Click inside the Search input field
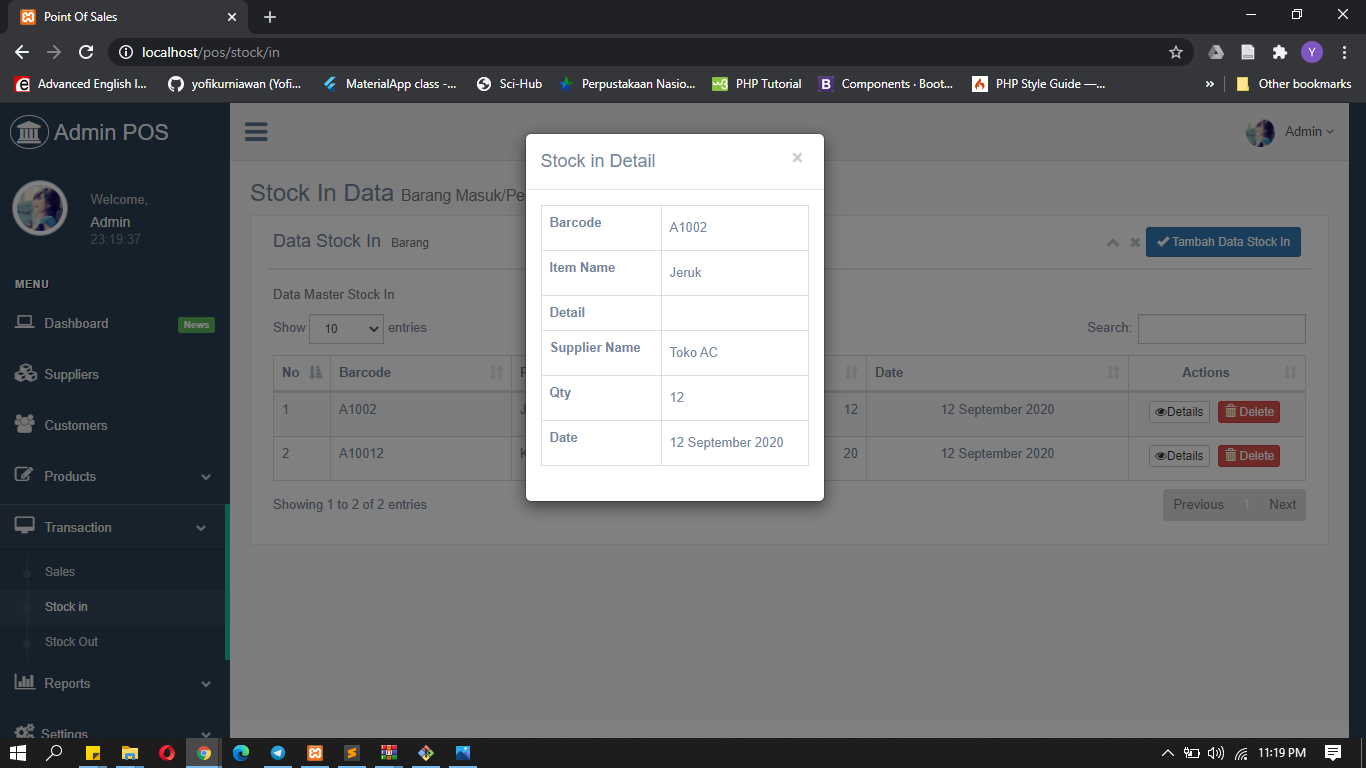1366x768 pixels. (1221, 328)
